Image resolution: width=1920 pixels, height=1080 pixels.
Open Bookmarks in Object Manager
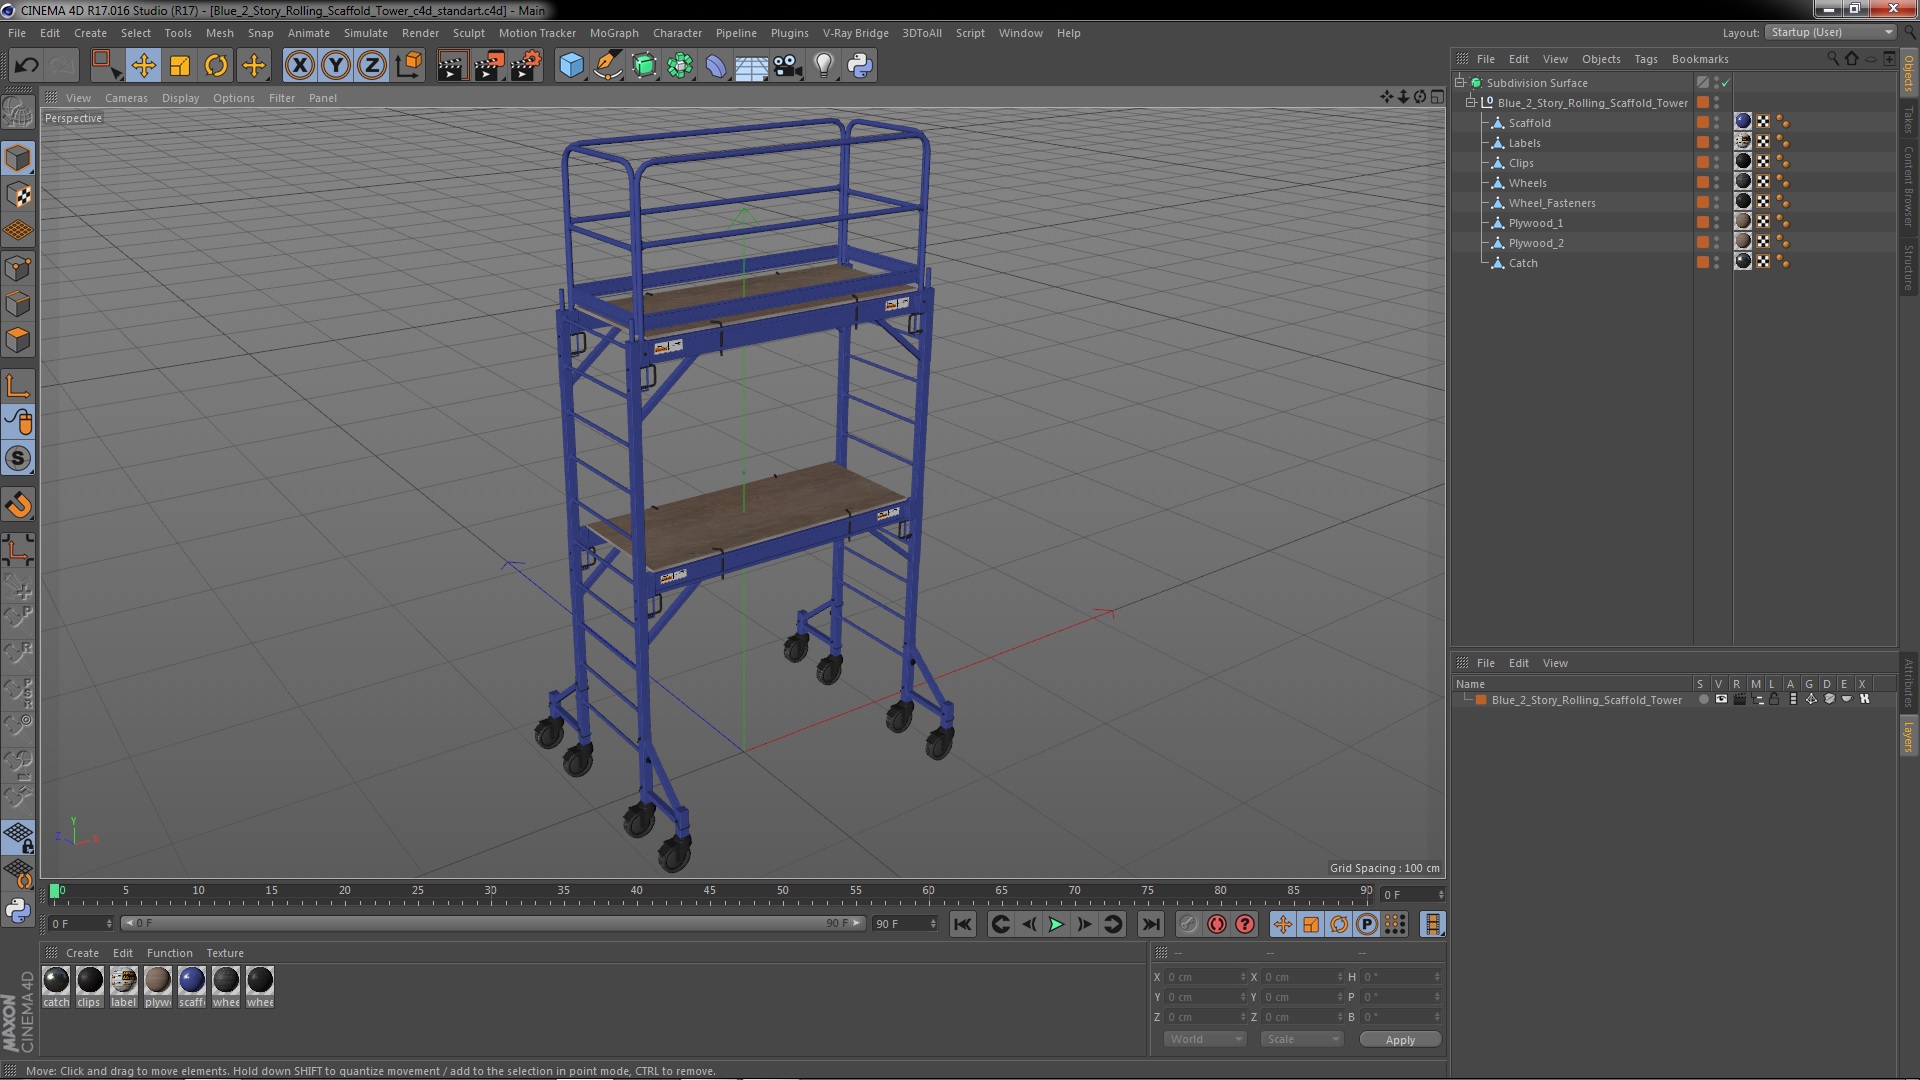point(1700,59)
